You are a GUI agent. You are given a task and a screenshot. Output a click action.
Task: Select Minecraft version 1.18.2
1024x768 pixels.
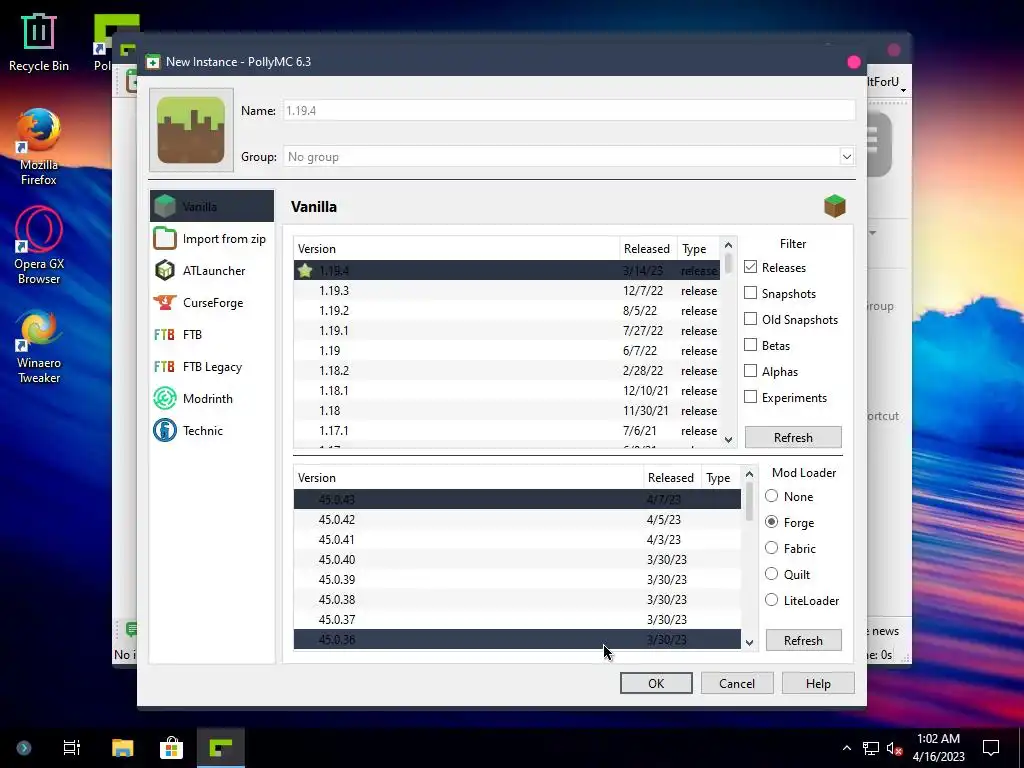(507, 370)
